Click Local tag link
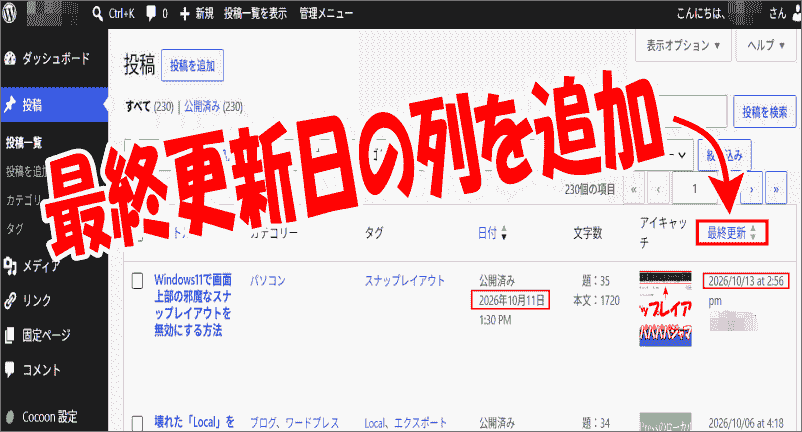This screenshot has width=802, height=432. [374, 423]
